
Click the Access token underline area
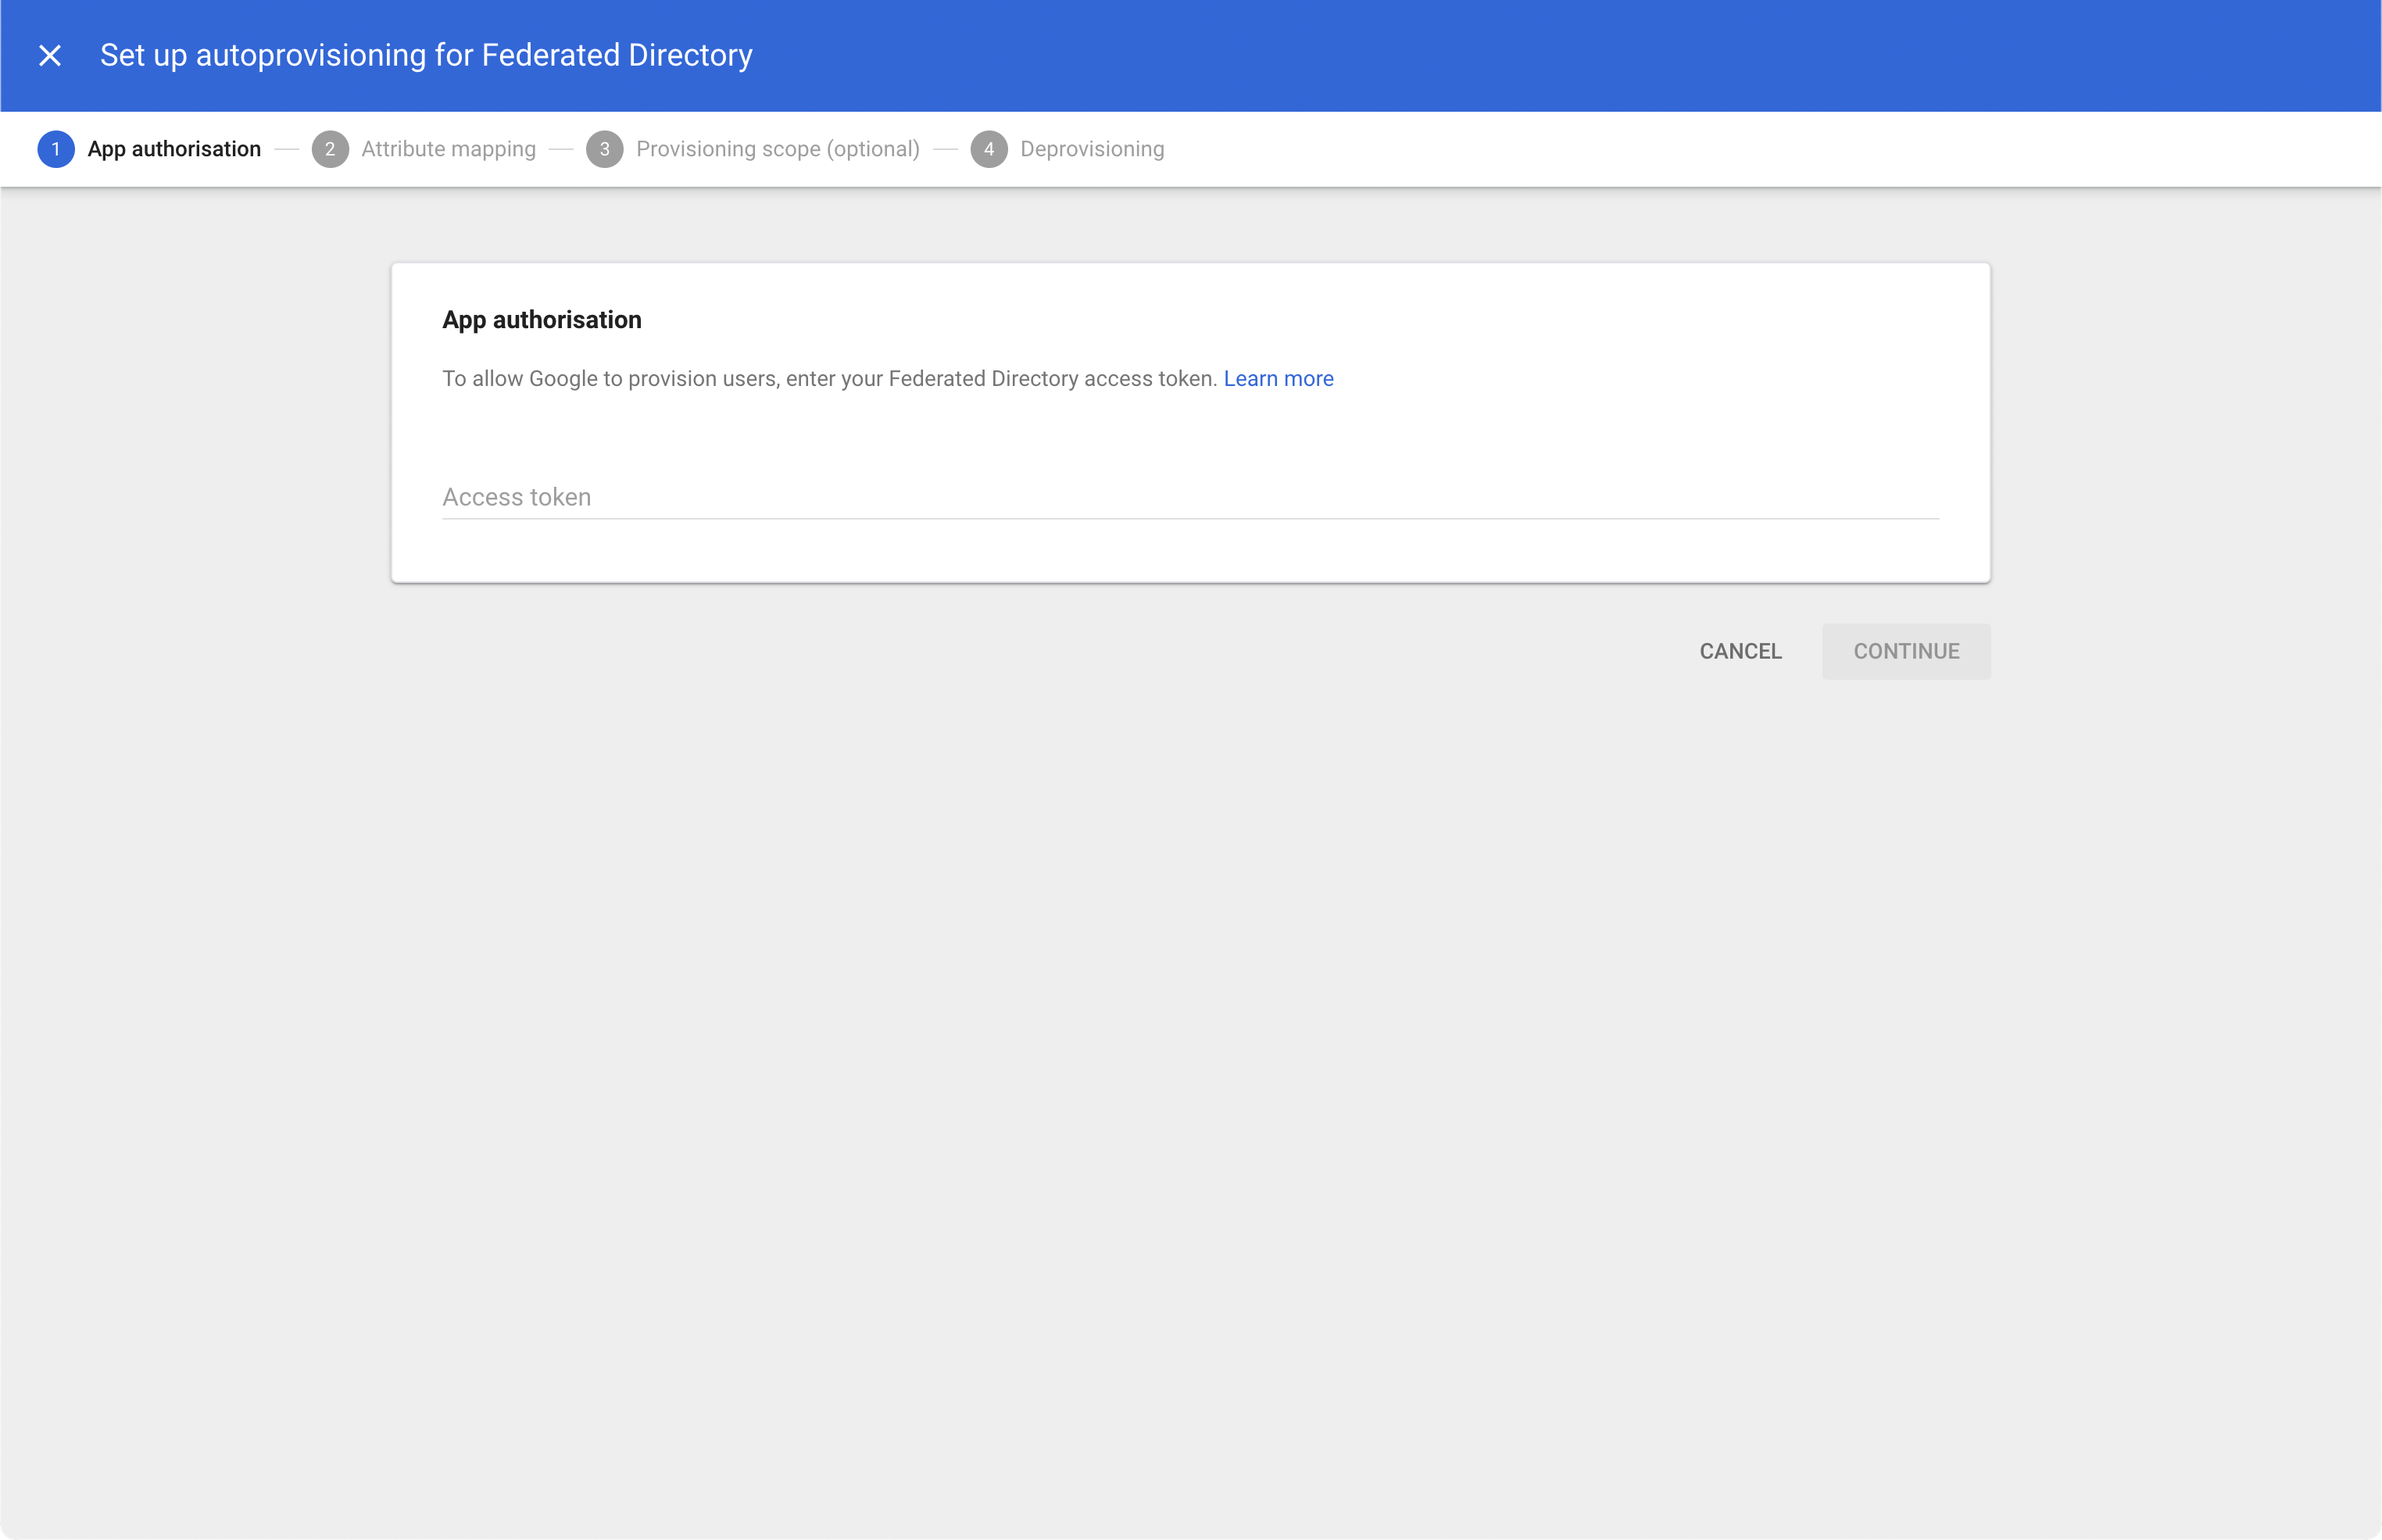point(1190,518)
